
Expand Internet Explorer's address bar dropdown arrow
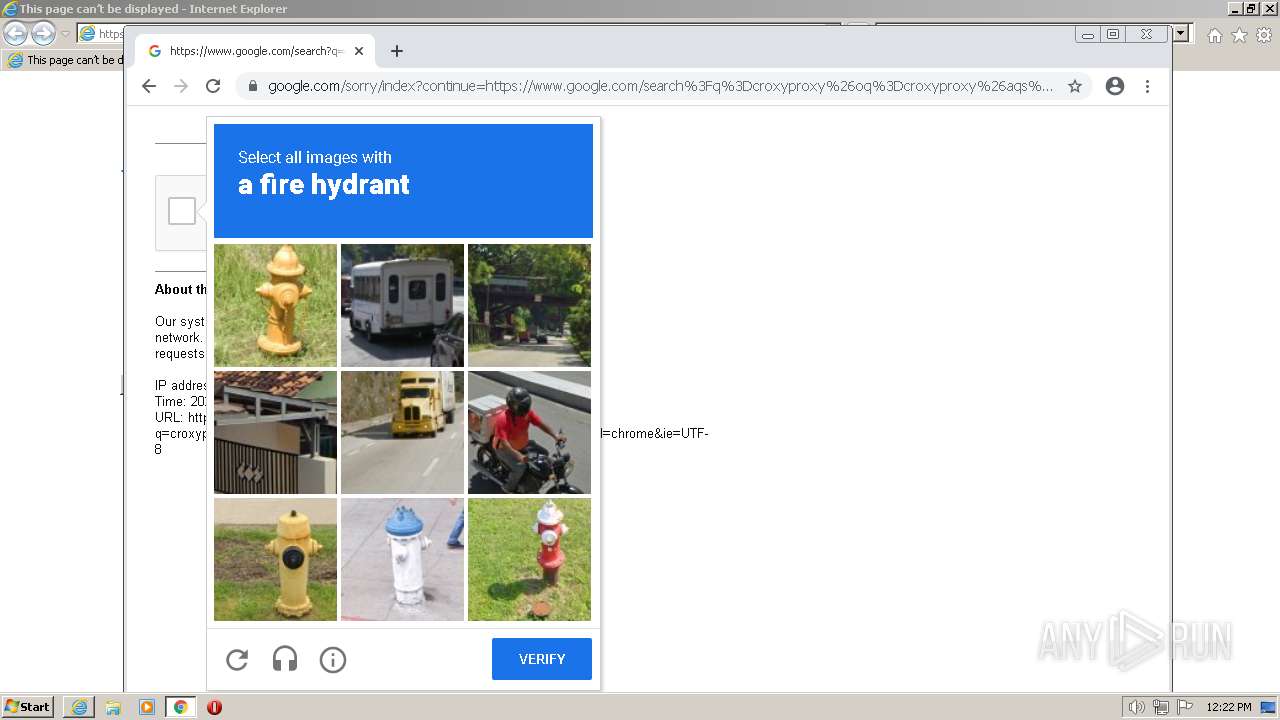coord(1181,33)
